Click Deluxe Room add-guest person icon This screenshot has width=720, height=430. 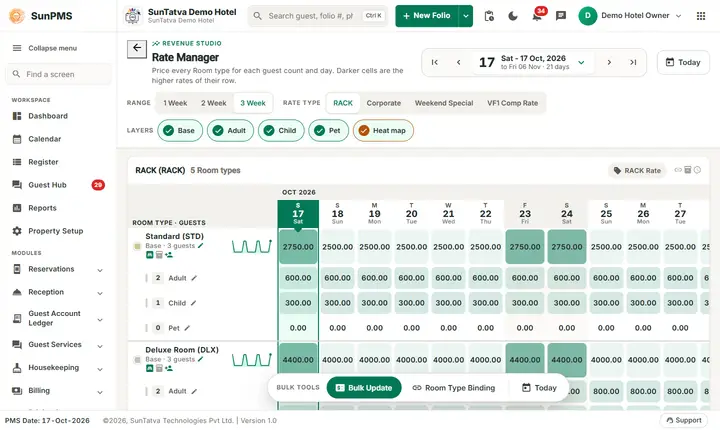click(x=169, y=368)
